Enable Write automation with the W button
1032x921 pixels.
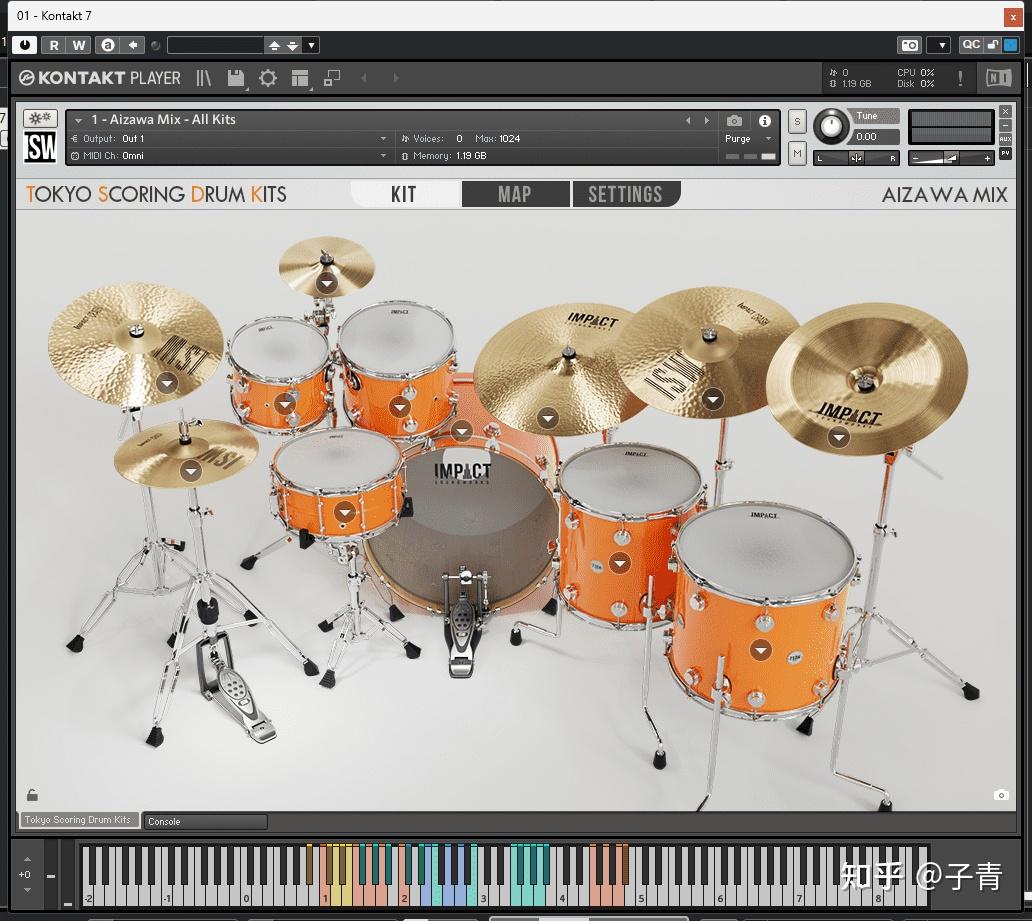point(78,45)
